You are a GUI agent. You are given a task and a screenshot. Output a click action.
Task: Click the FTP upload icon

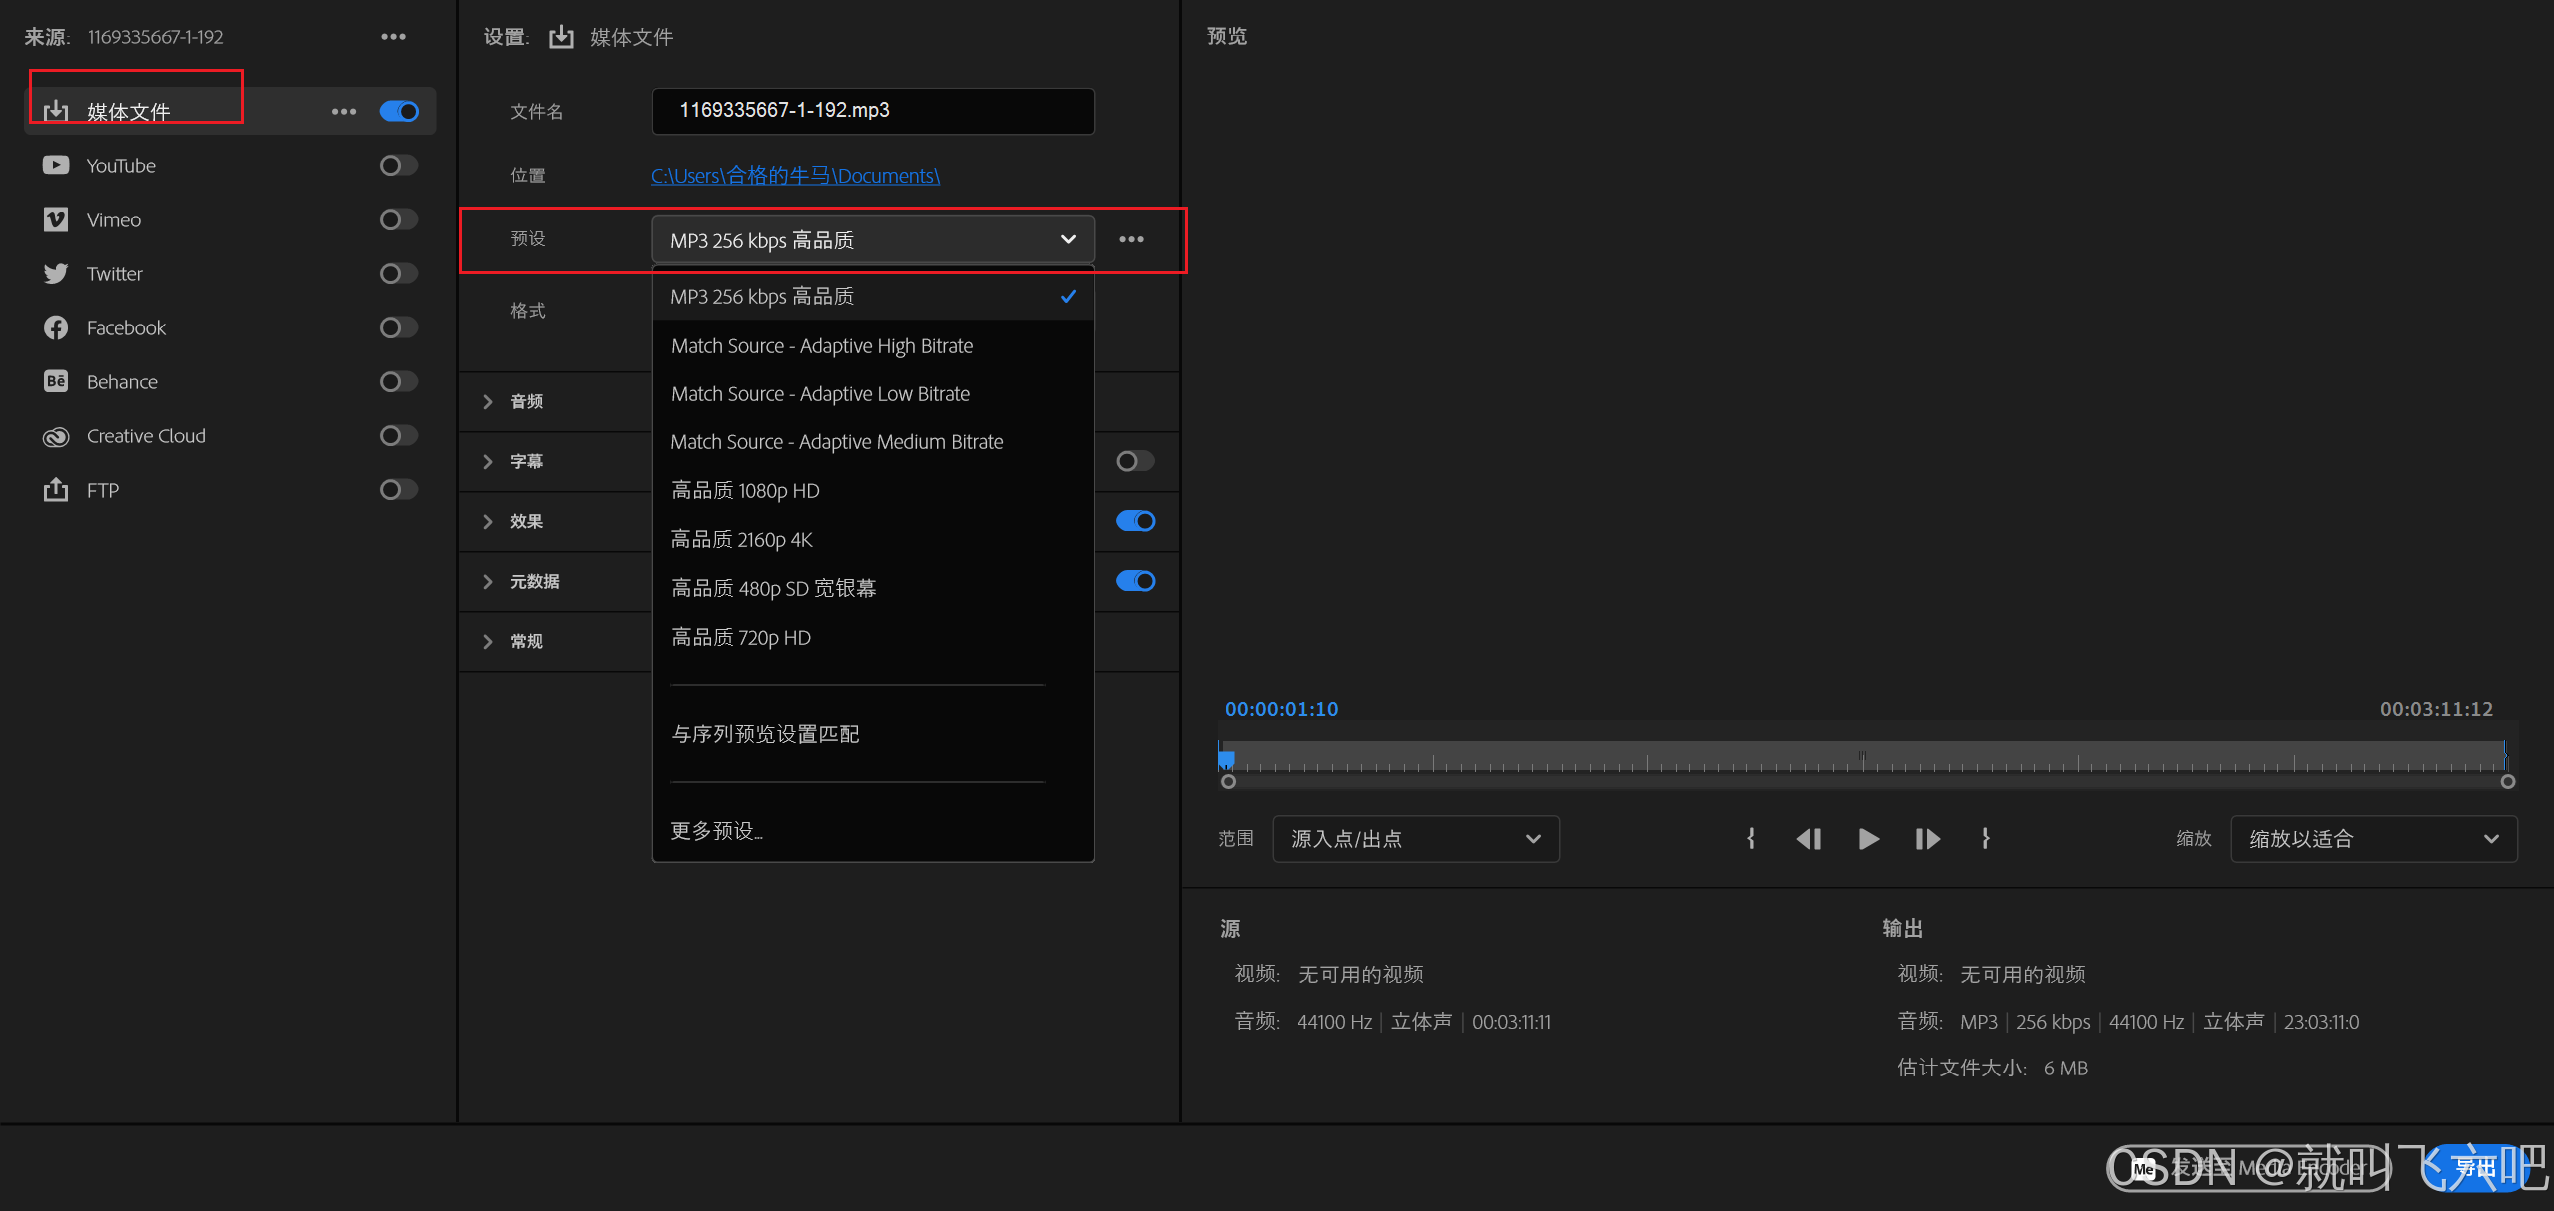click(56, 490)
